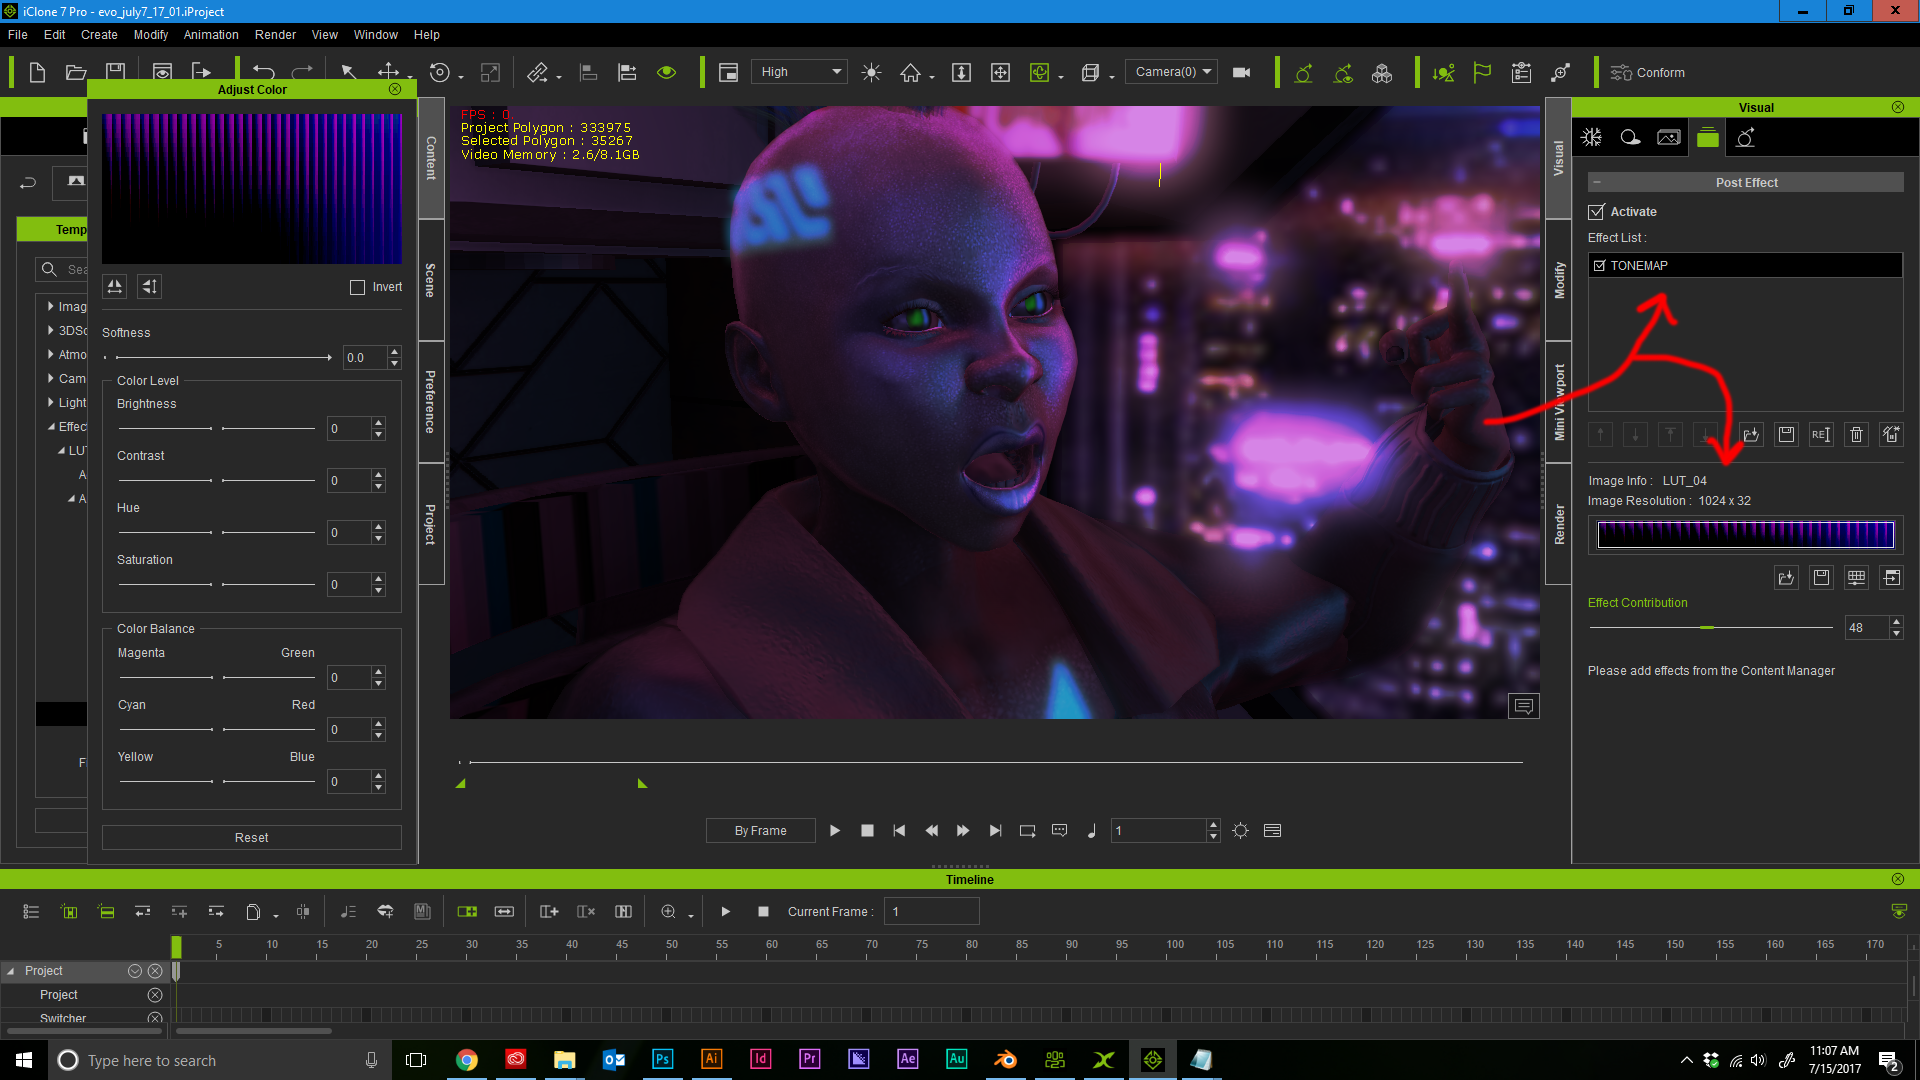Click the New Project icon

pos(37,72)
